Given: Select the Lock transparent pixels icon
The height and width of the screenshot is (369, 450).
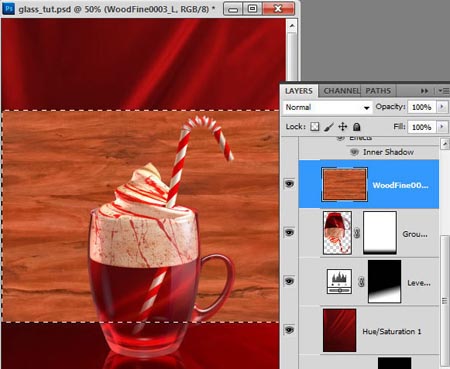Looking at the screenshot, I should point(315,127).
